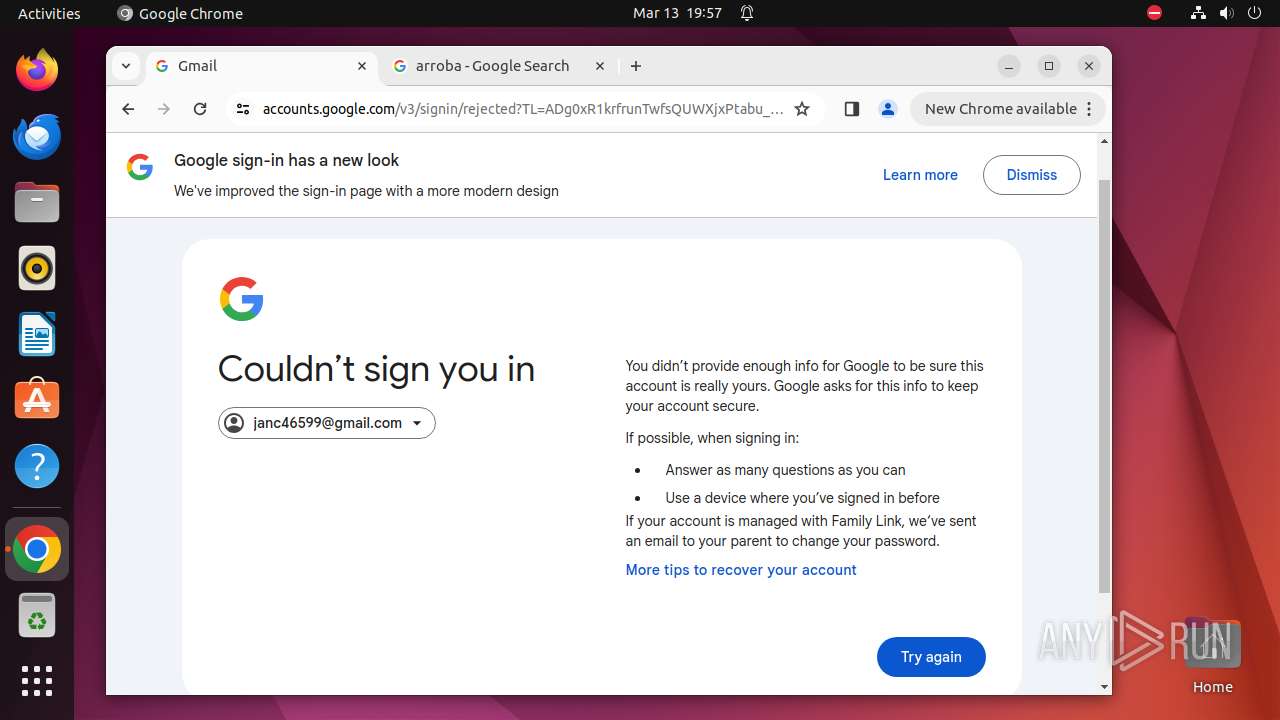Click the network icon in system tray

[x=1198, y=13]
